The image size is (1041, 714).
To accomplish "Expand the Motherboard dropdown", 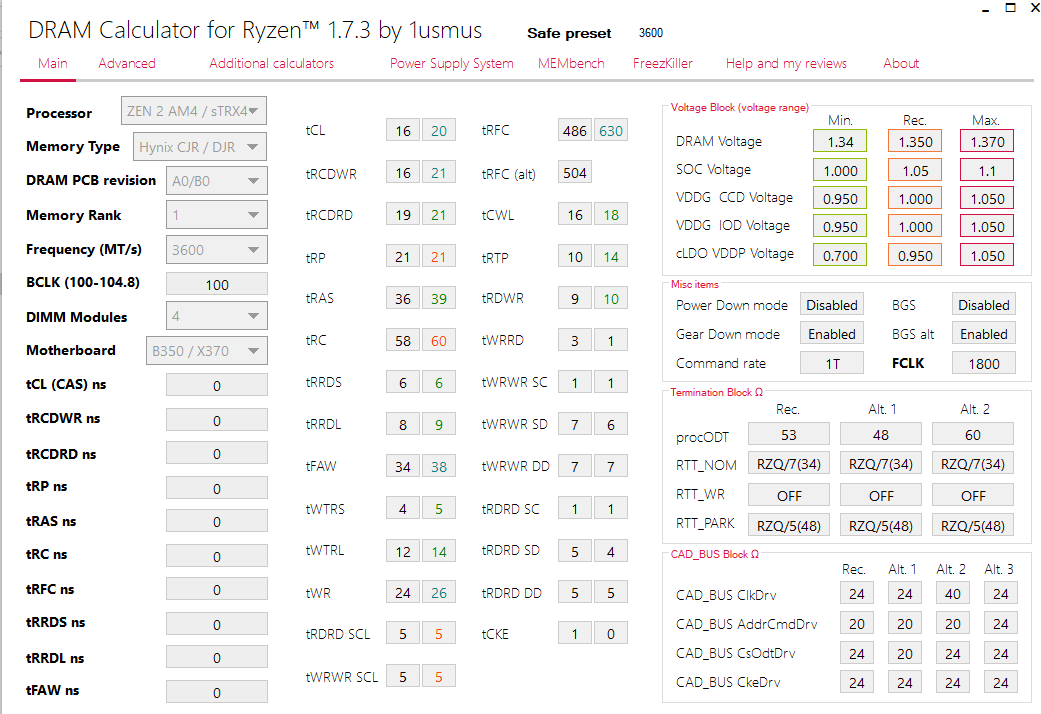I will (x=206, y=351).
